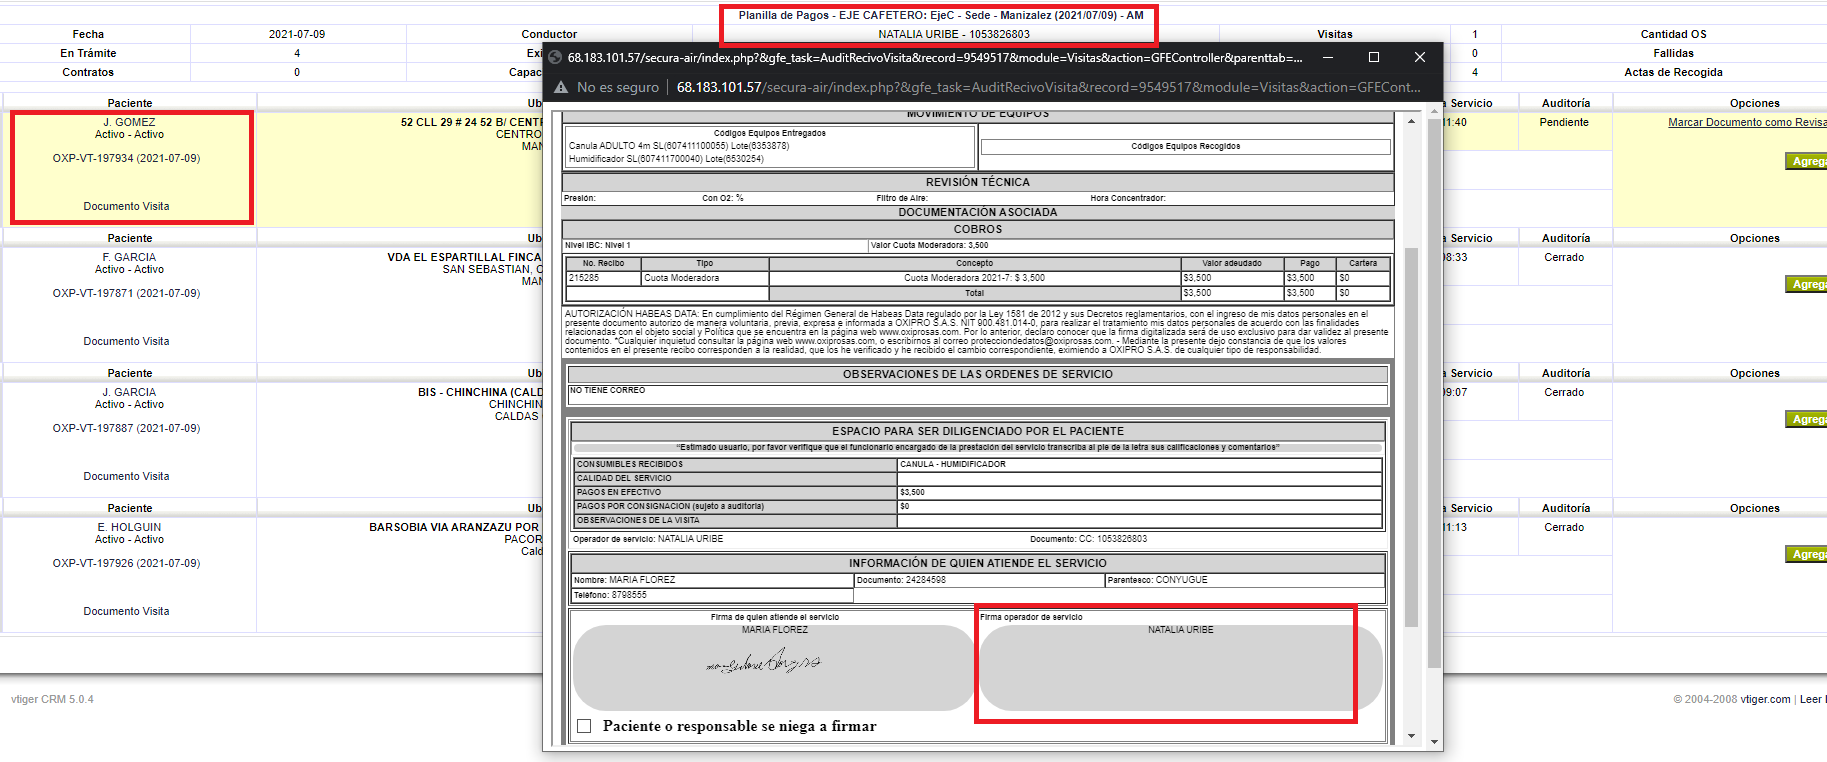Click 'NO TIENE CORREO' observation text
Viewport: 1827px width, 762px height.
point(608,390)
